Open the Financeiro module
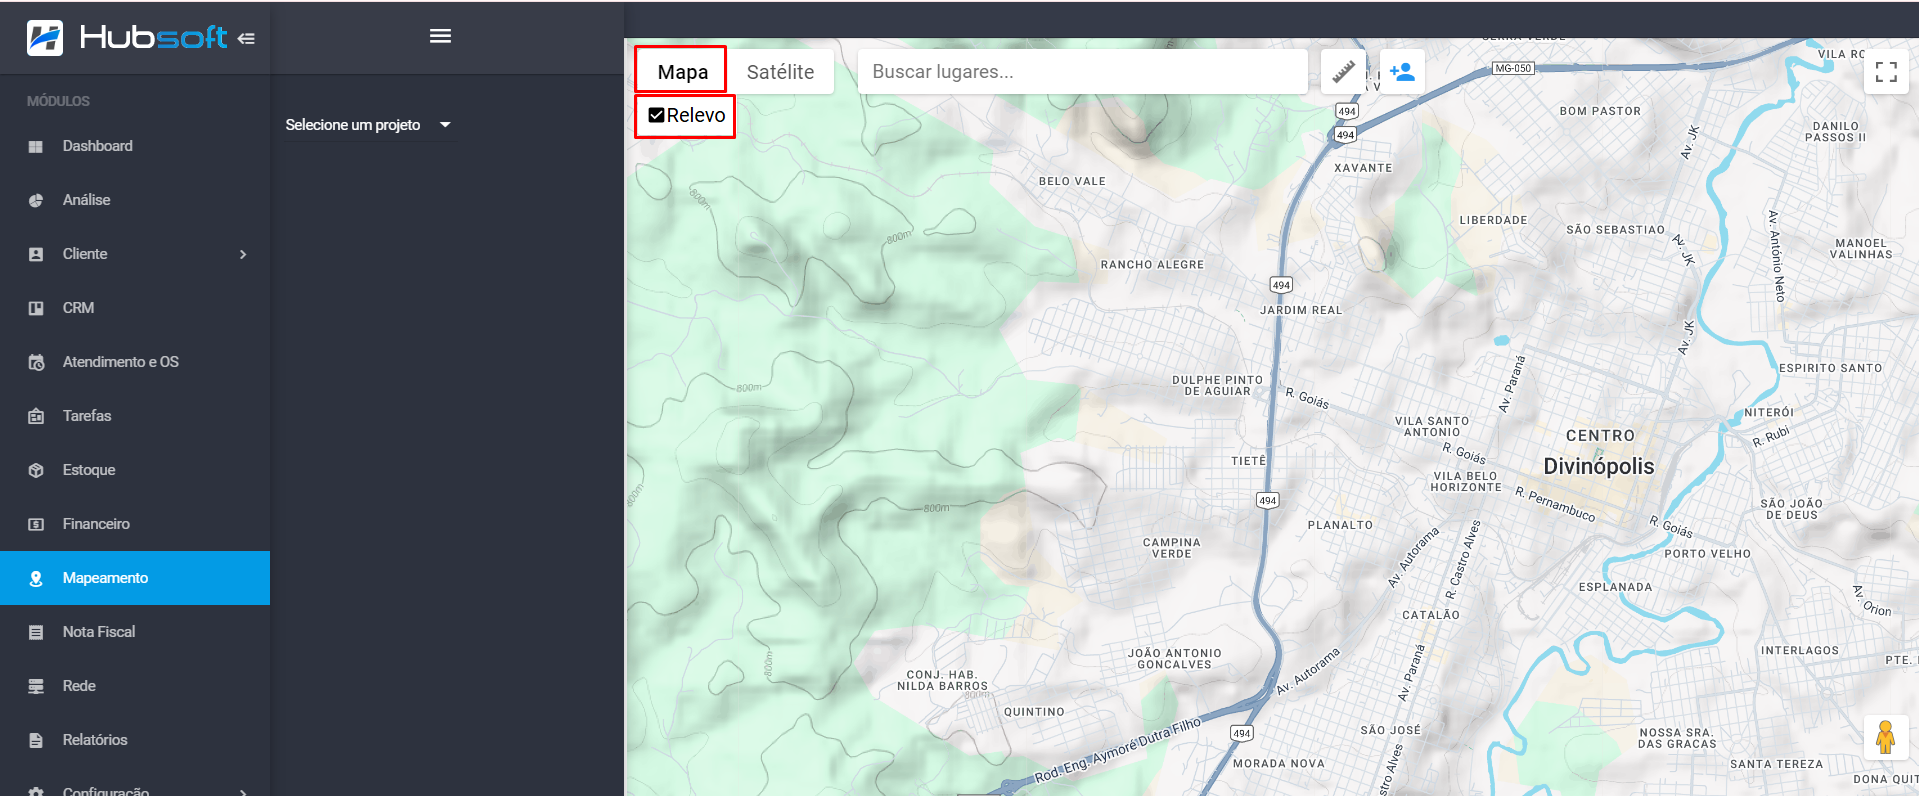1919x796 pixels. pyautogui.click(x=135, y=524)
